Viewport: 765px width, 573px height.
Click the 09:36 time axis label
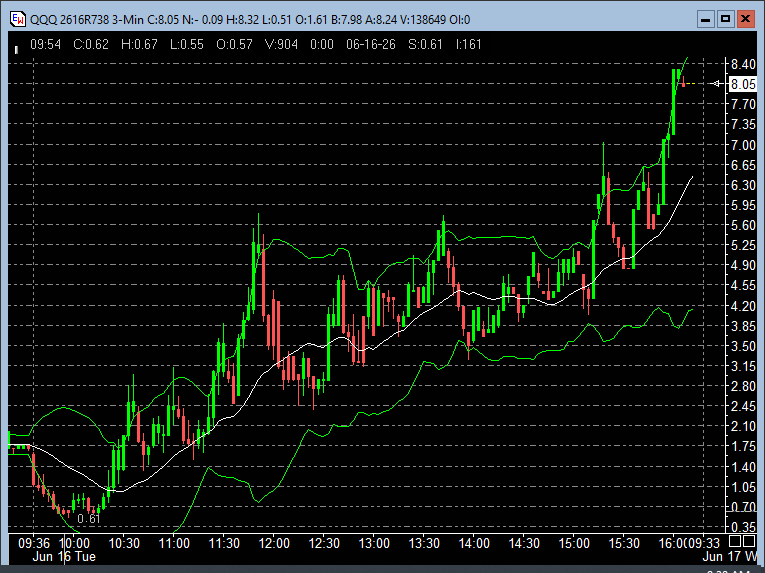(34, 543)
